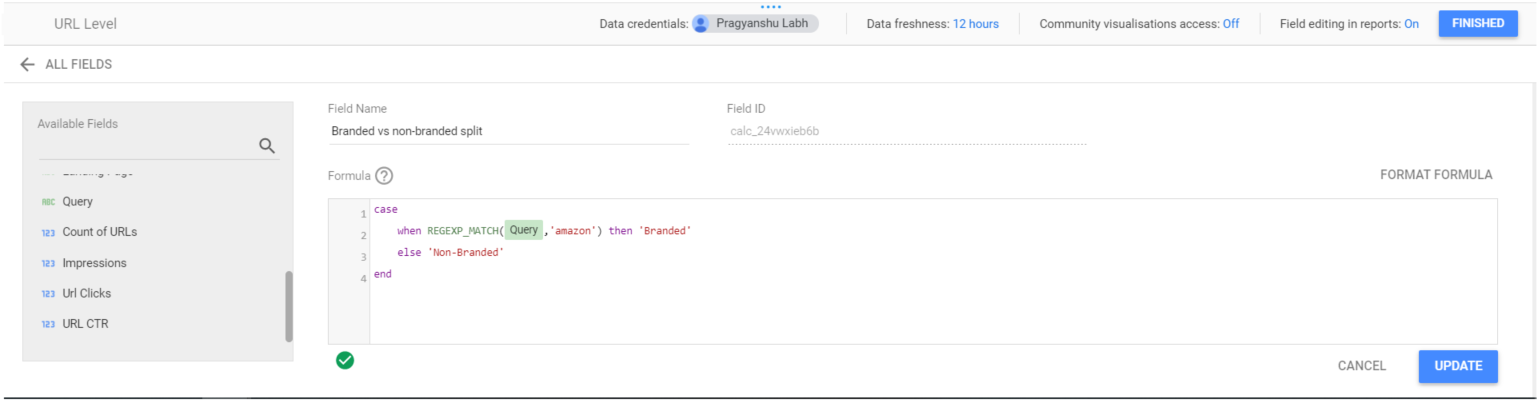The width and height of the screenshot is (1540, 402).
Task: Select the Query field in the list
Action: point(78,202)
